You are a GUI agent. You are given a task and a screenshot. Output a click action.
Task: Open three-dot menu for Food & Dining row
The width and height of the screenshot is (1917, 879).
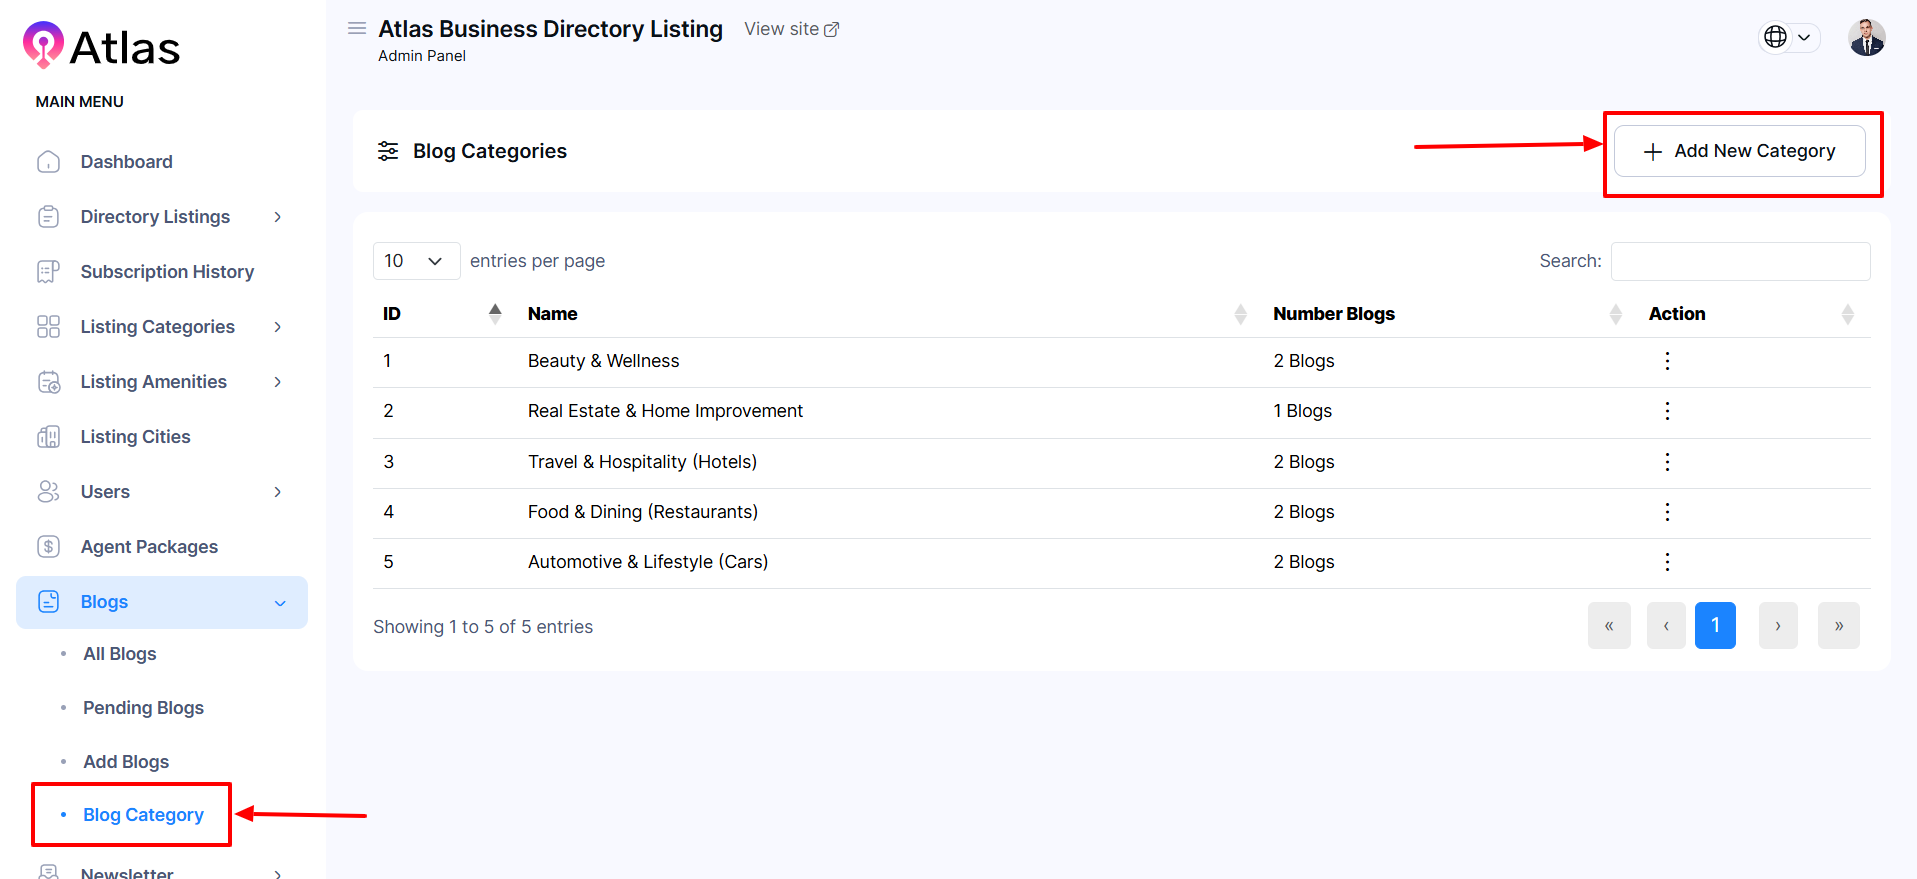click(1666, 512)
